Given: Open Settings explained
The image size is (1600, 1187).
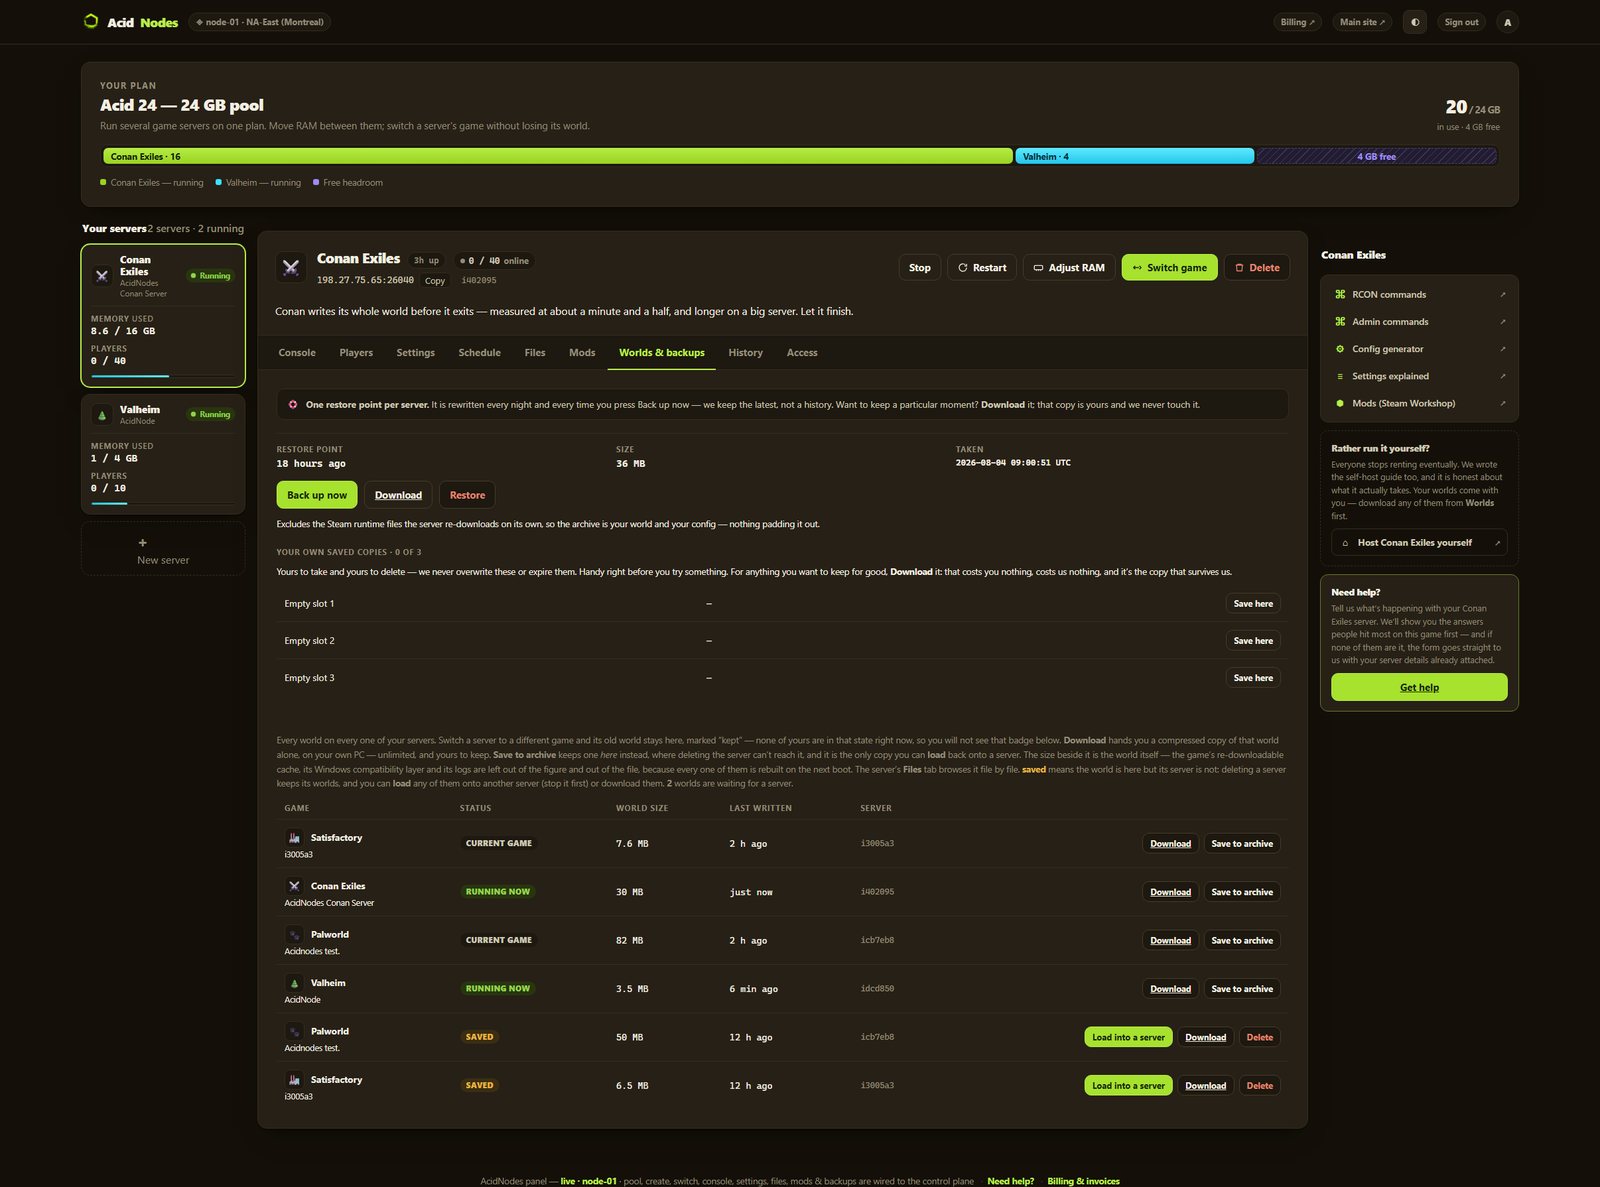Looking at the screenshot, I should [x=1419, y=376].
